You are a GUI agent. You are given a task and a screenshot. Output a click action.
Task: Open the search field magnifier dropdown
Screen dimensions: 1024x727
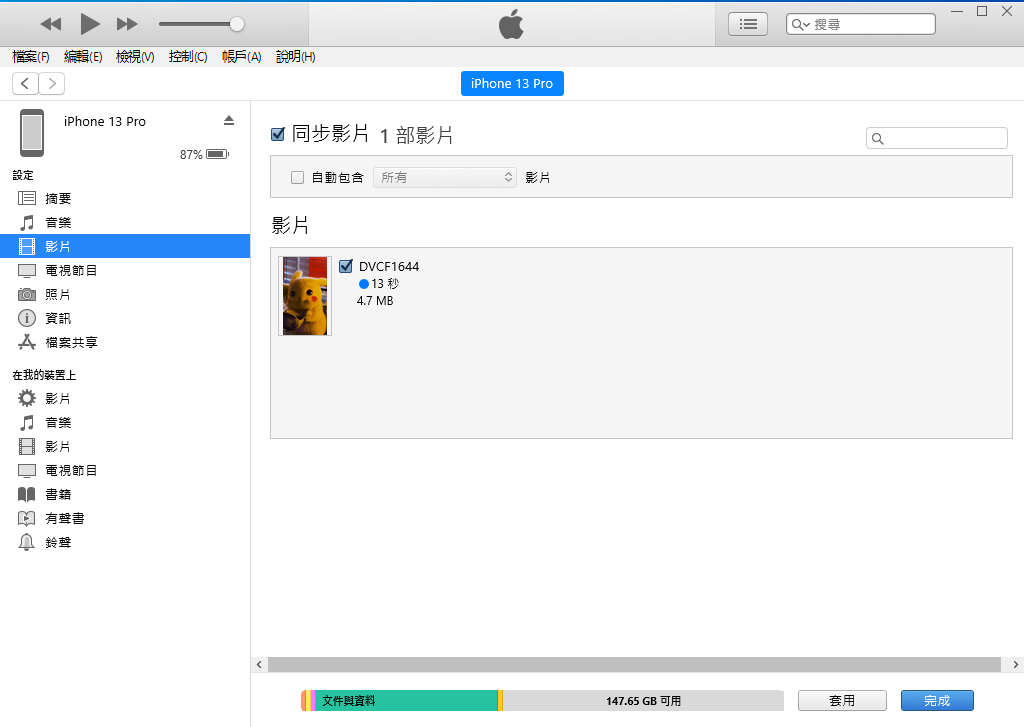(800, 24)
